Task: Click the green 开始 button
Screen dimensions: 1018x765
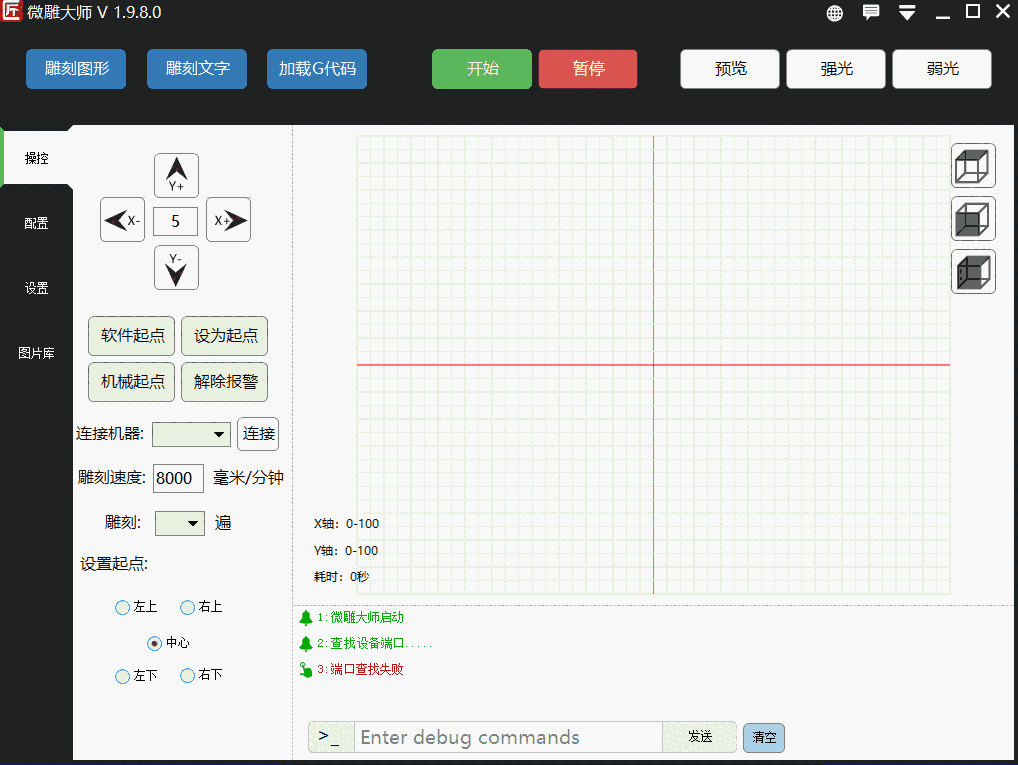Action: (482, 69)
